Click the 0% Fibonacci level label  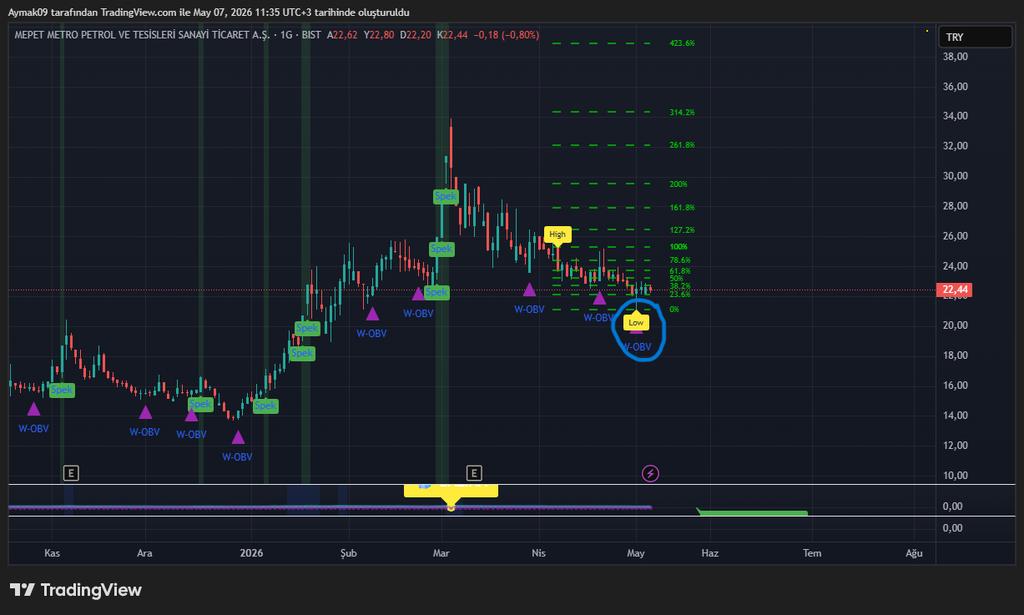click(x=674, y=309)
